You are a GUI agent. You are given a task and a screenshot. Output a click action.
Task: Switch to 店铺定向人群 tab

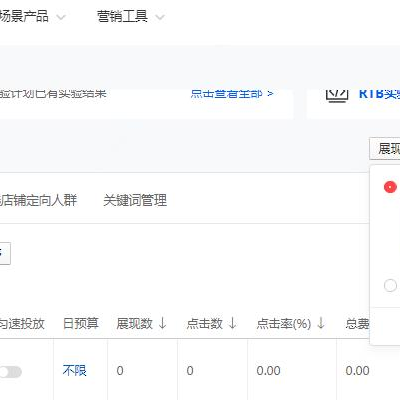pos(38,200)
